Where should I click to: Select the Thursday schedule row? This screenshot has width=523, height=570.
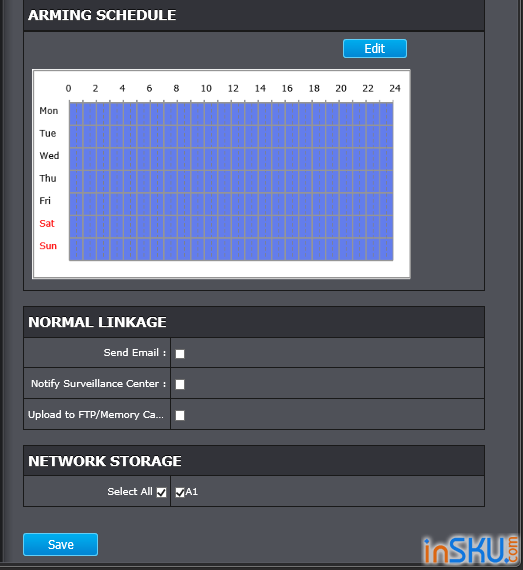231,181
